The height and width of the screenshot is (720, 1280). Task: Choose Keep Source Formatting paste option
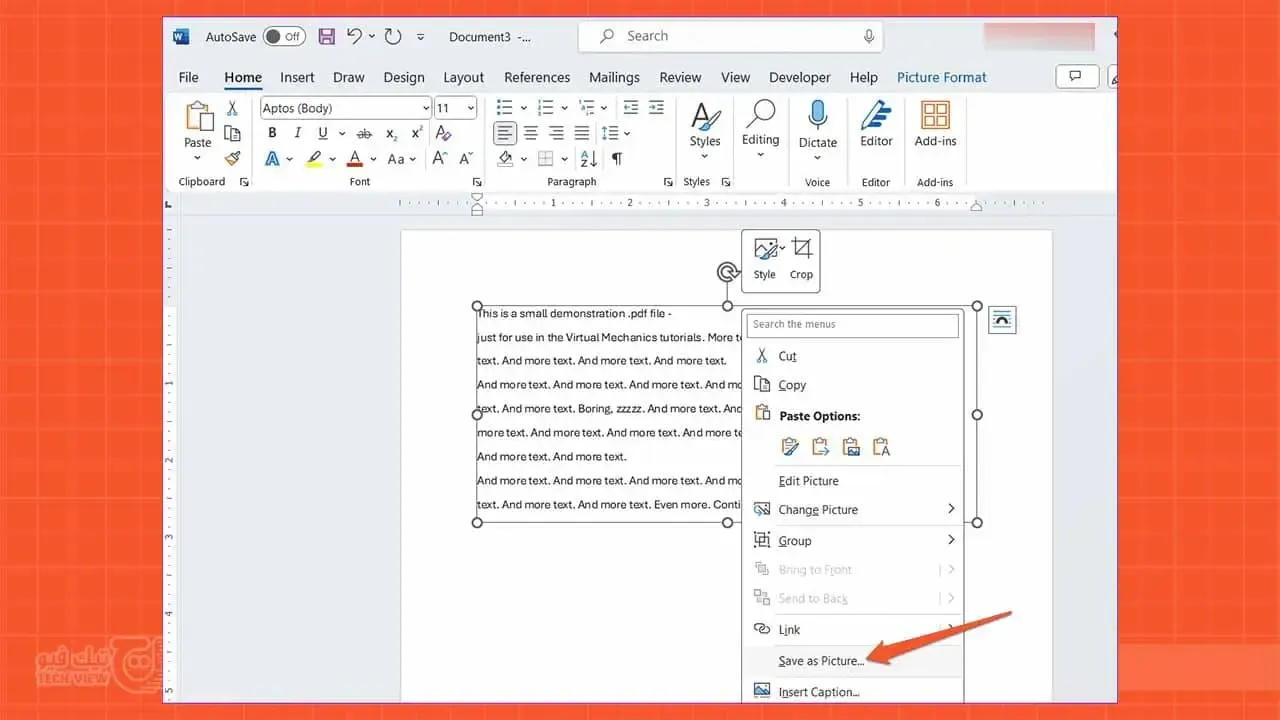pyautogui.click(x=790, y=446)
